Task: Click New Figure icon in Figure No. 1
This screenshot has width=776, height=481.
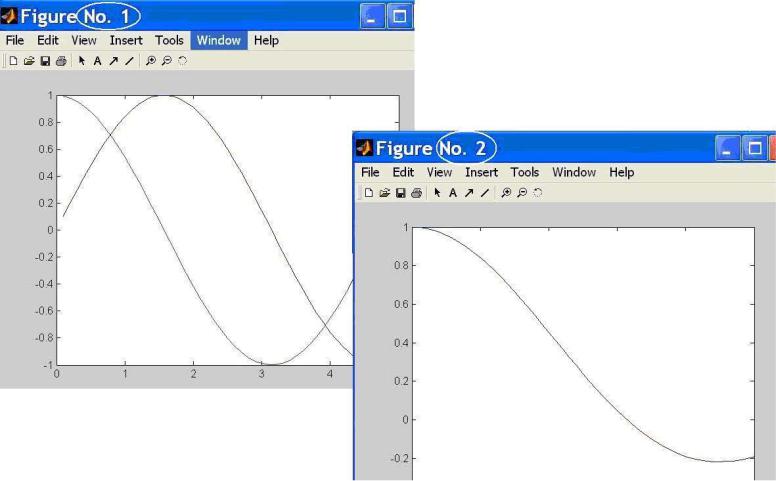Action: (x=13, y=61)
